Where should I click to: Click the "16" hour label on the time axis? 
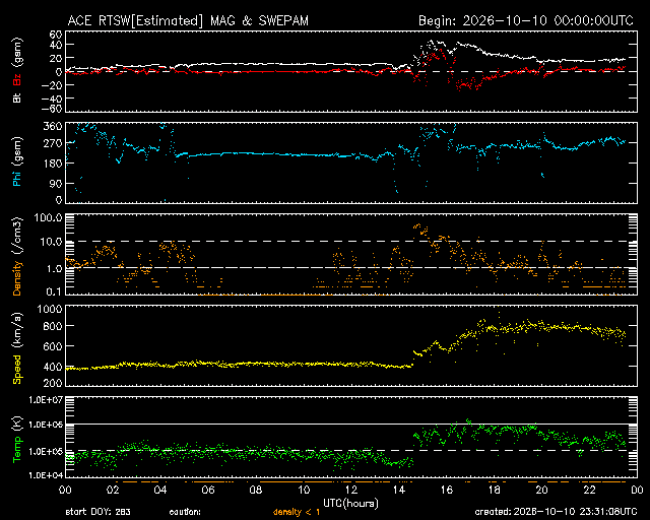coord(447,490)
